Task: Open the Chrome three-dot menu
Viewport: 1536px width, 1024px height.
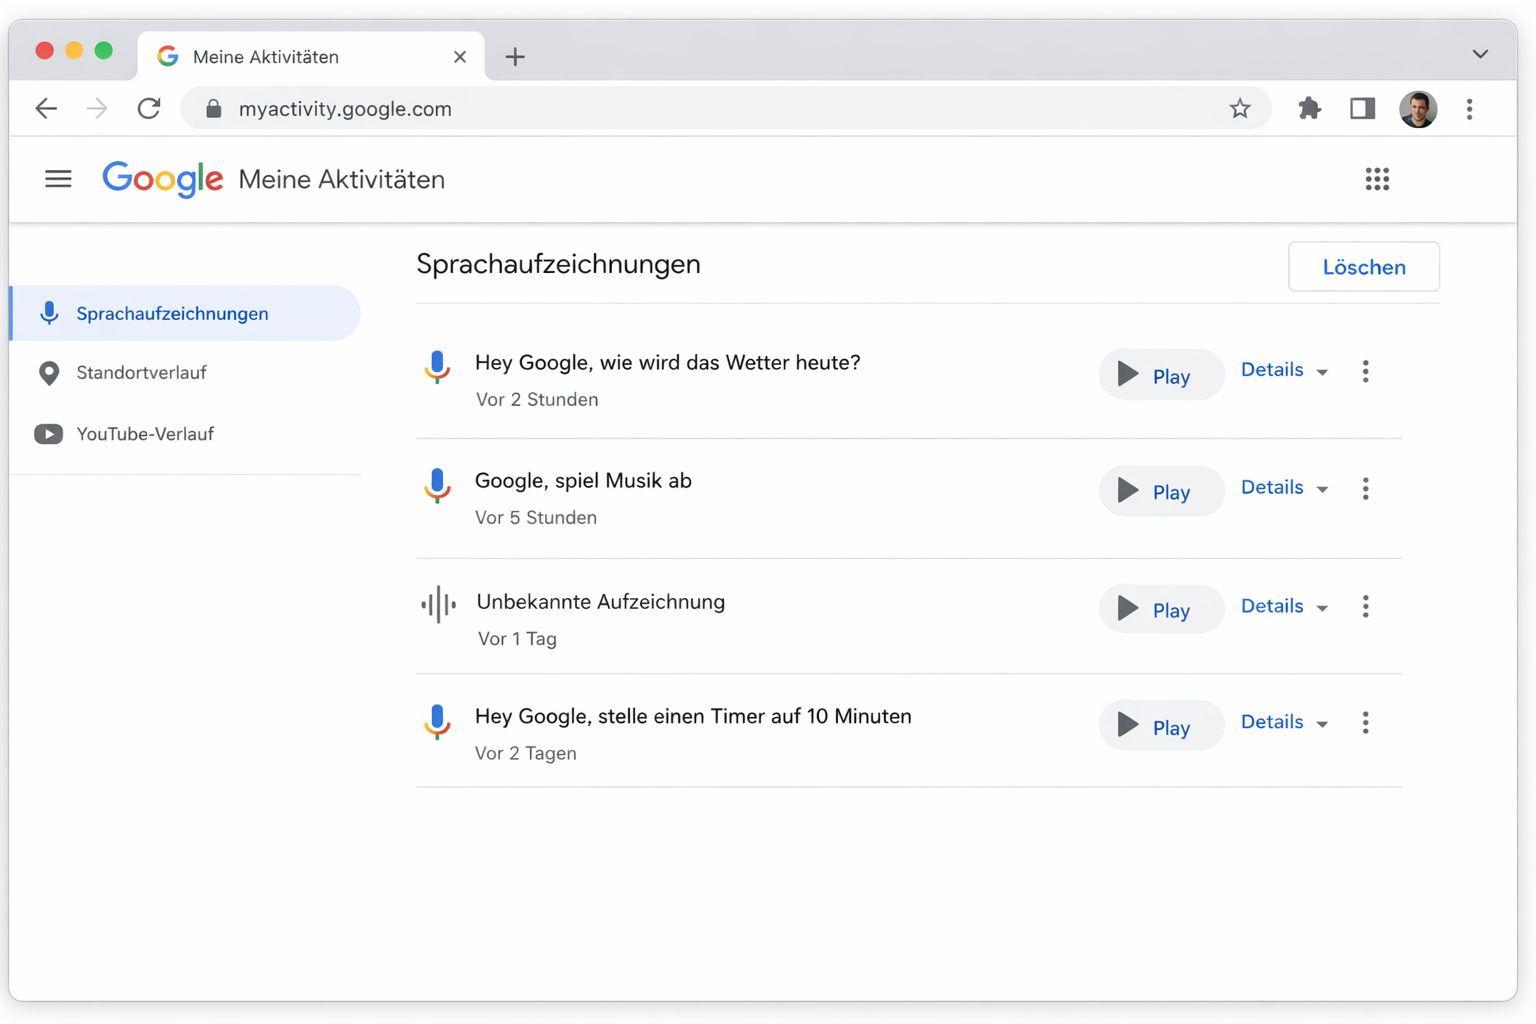Action: [x=1469, y=108]
